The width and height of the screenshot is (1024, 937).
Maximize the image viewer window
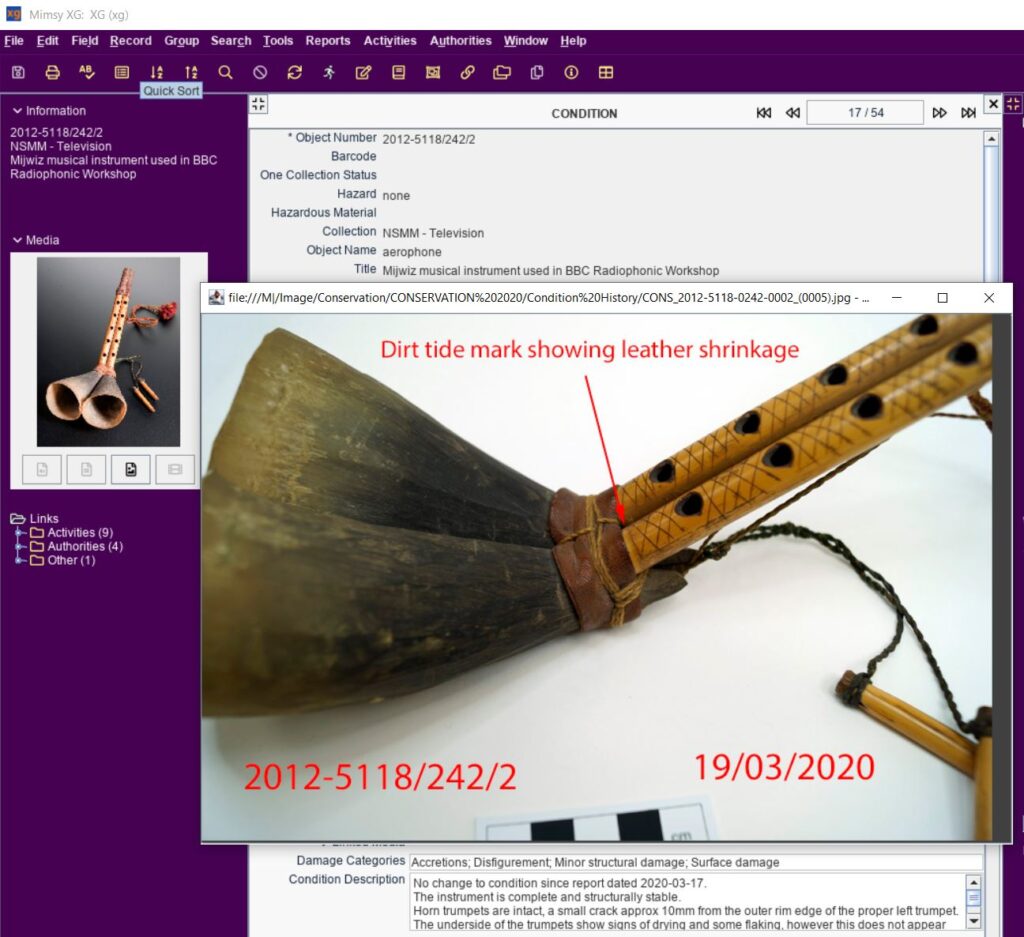click(x=942, y=298)
